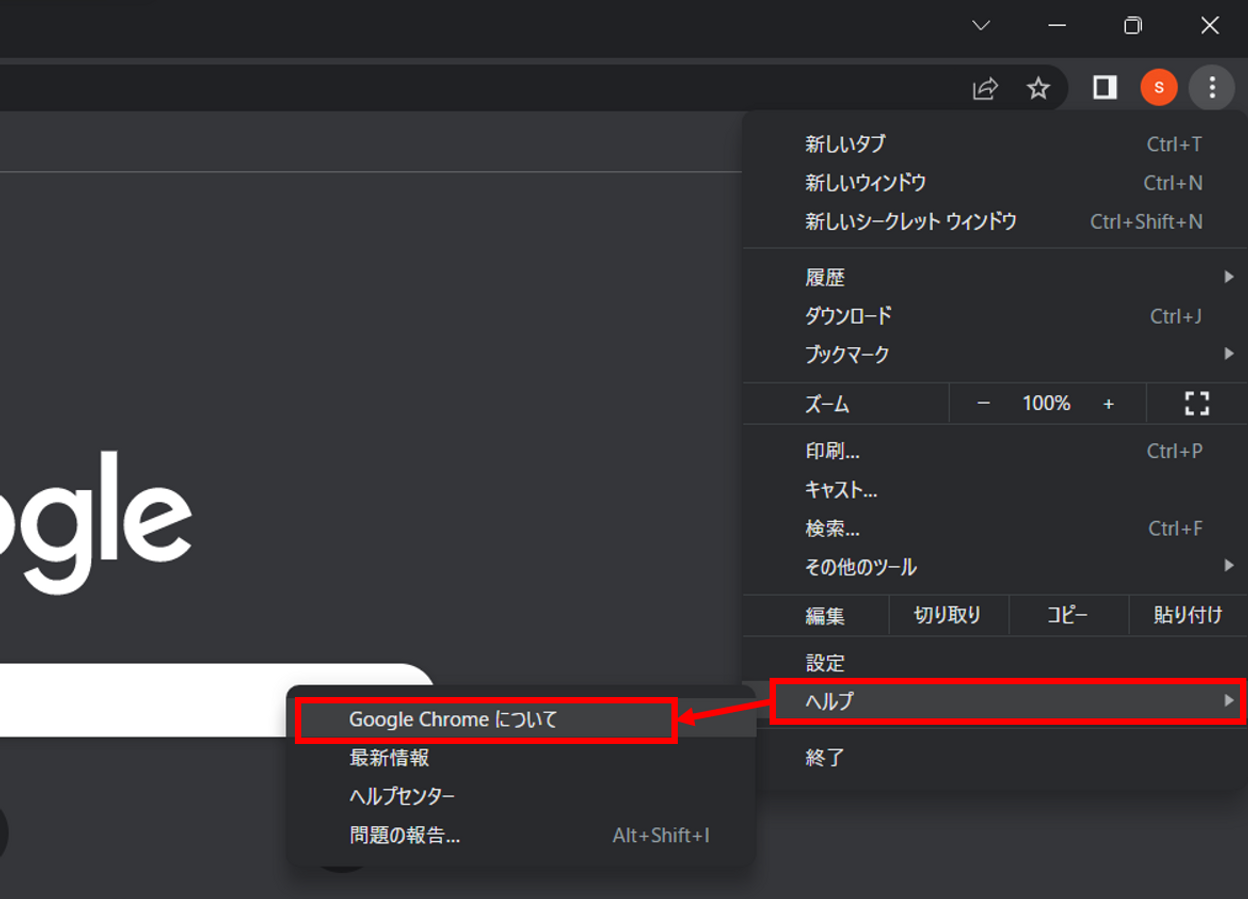Select 終了 to quit Chrome
The height and width of the screenshot is (899, 1248).
click(x=995, y=757)
